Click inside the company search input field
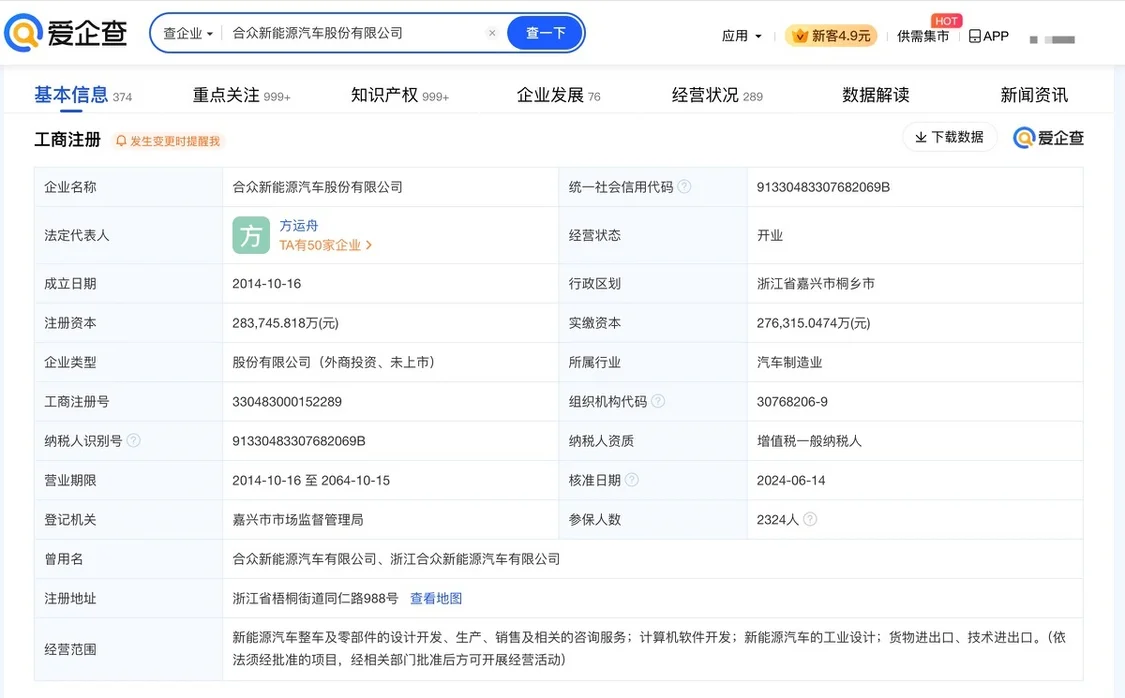 point(350,32)
